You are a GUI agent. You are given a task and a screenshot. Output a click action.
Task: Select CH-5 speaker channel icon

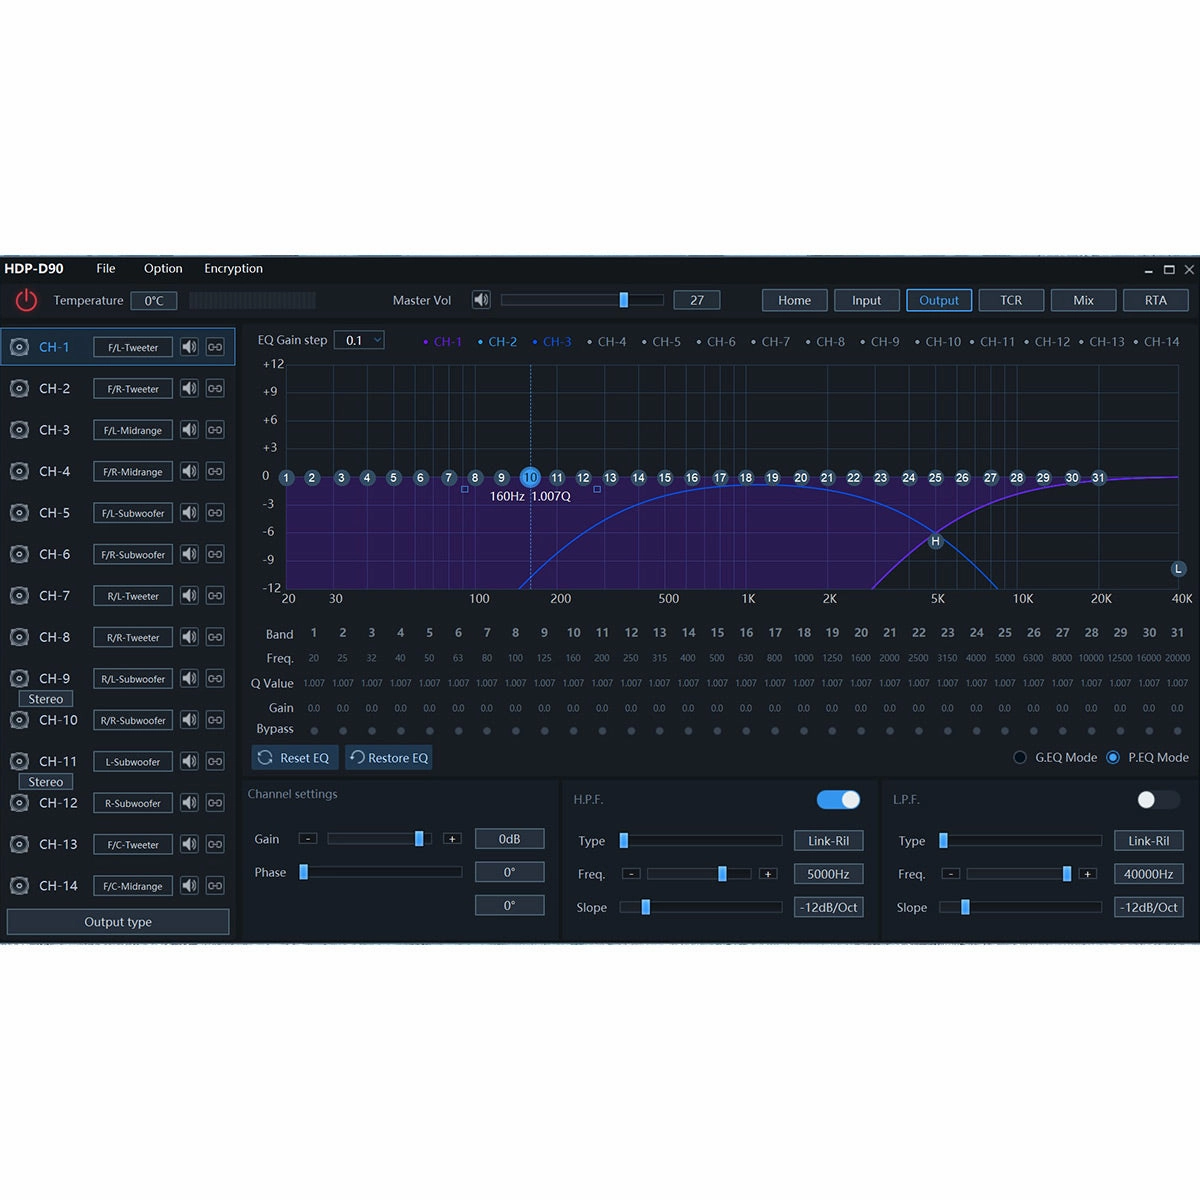pos(19,513)
